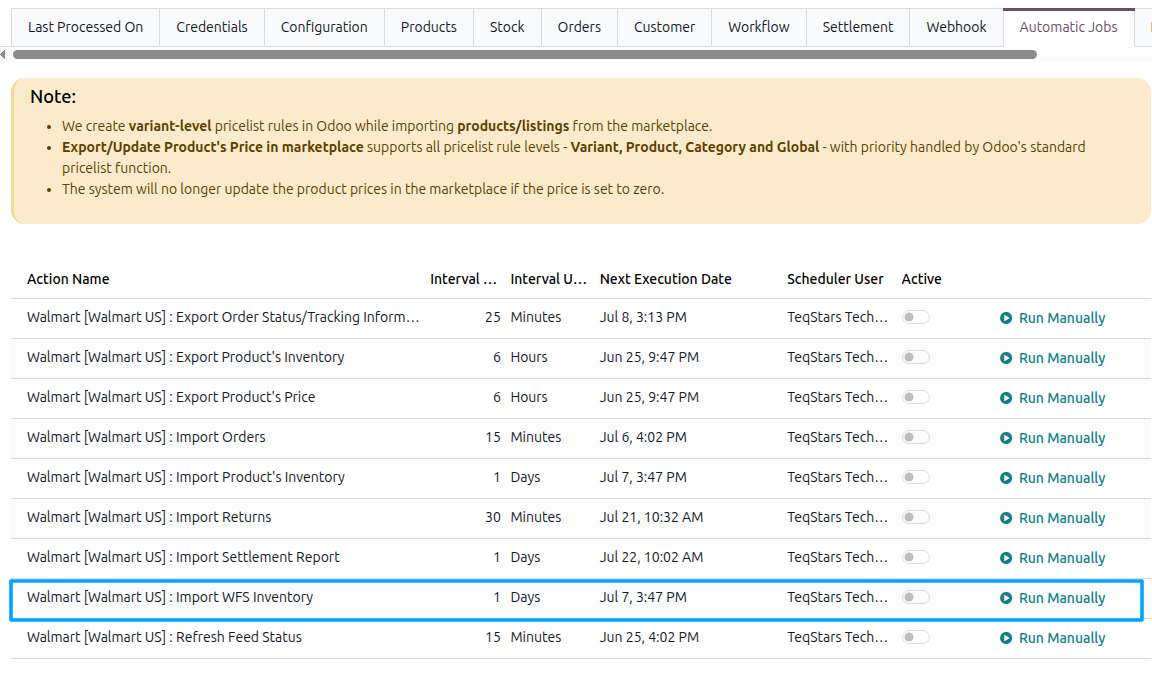The image size is (1152, 674).
Task: Turn on Import Settlement Report active switch
Action: [x=915, y=557]
